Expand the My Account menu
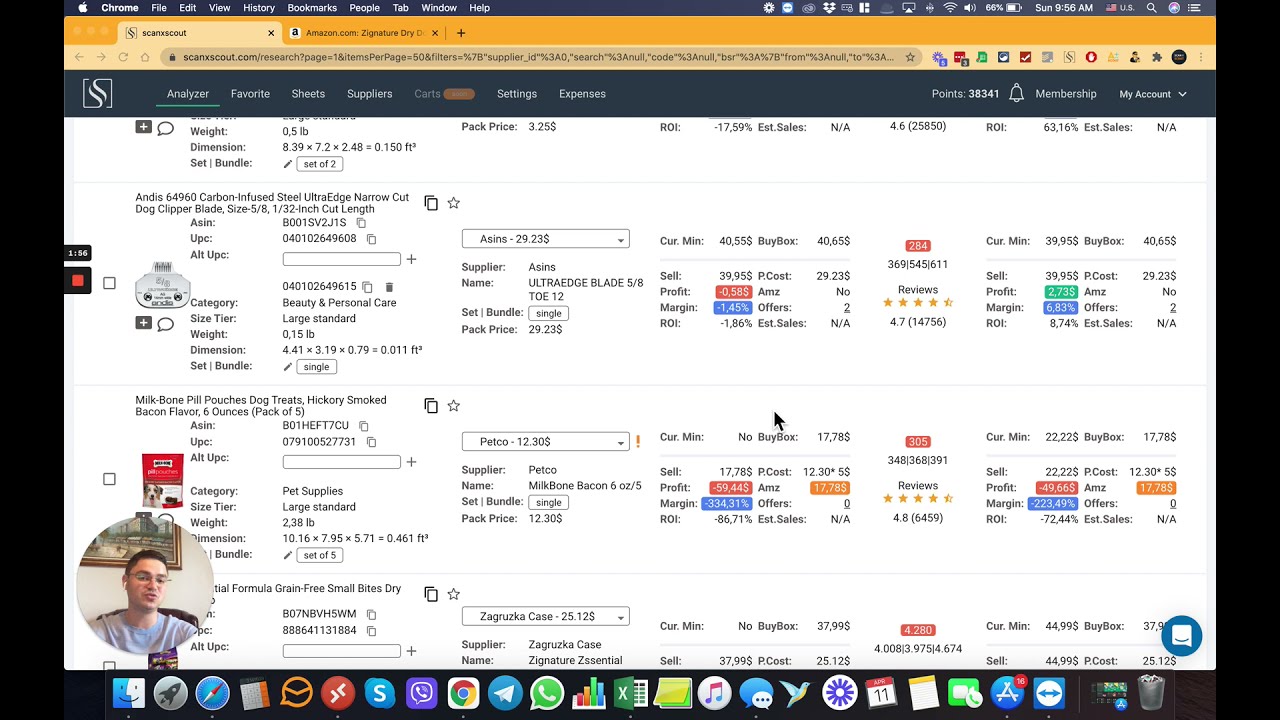 (x=1153, y=94)
